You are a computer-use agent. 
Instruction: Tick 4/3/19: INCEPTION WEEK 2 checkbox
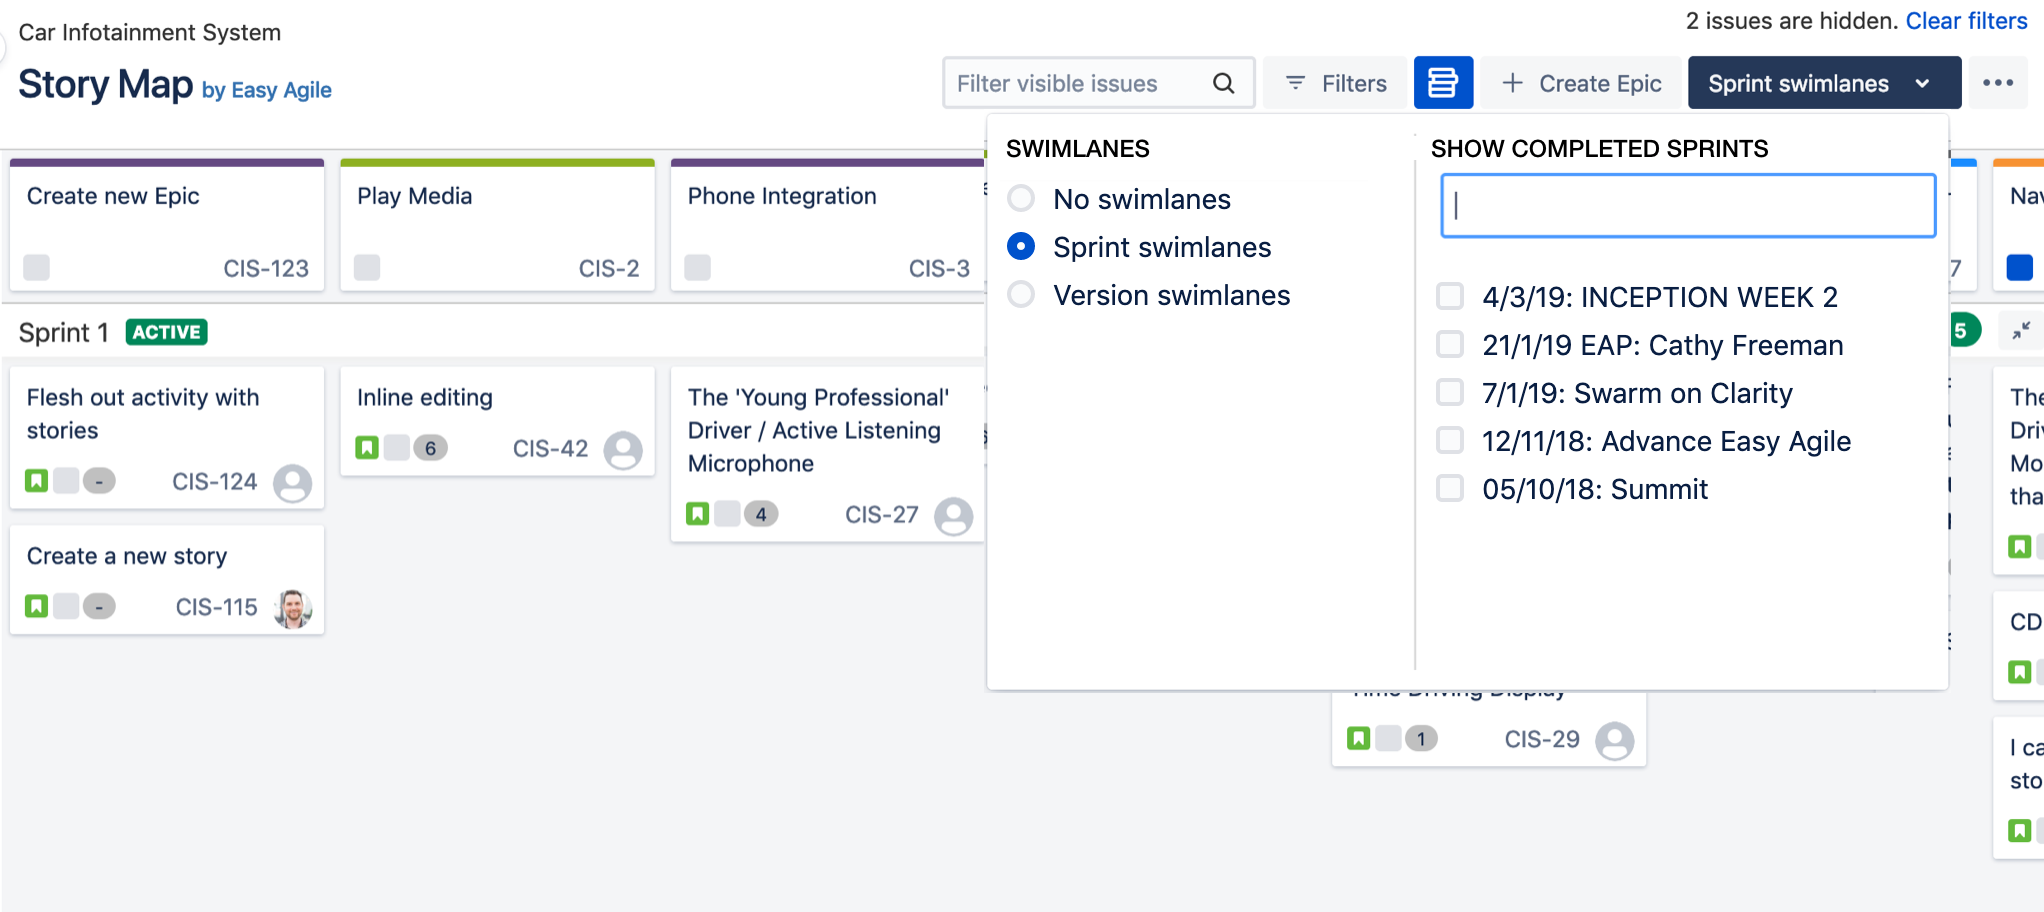1449,297
